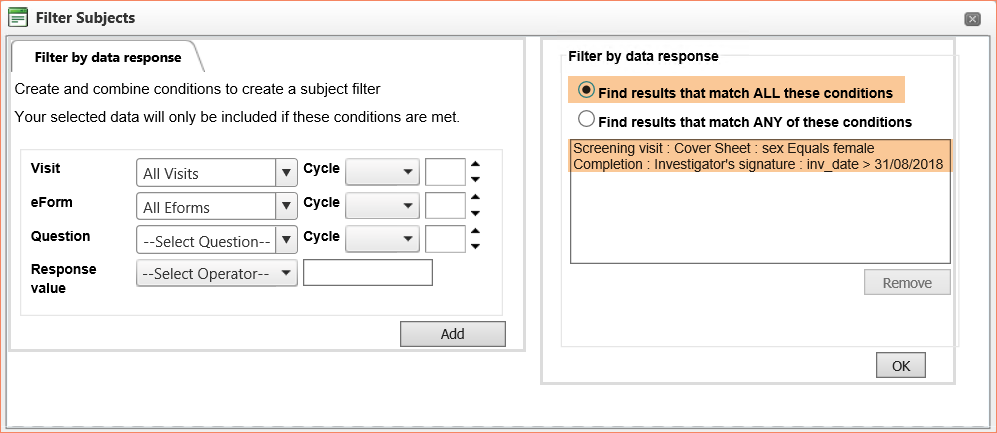Click the OK button
The width and height of the screenshot is (997, 433).
901,366
